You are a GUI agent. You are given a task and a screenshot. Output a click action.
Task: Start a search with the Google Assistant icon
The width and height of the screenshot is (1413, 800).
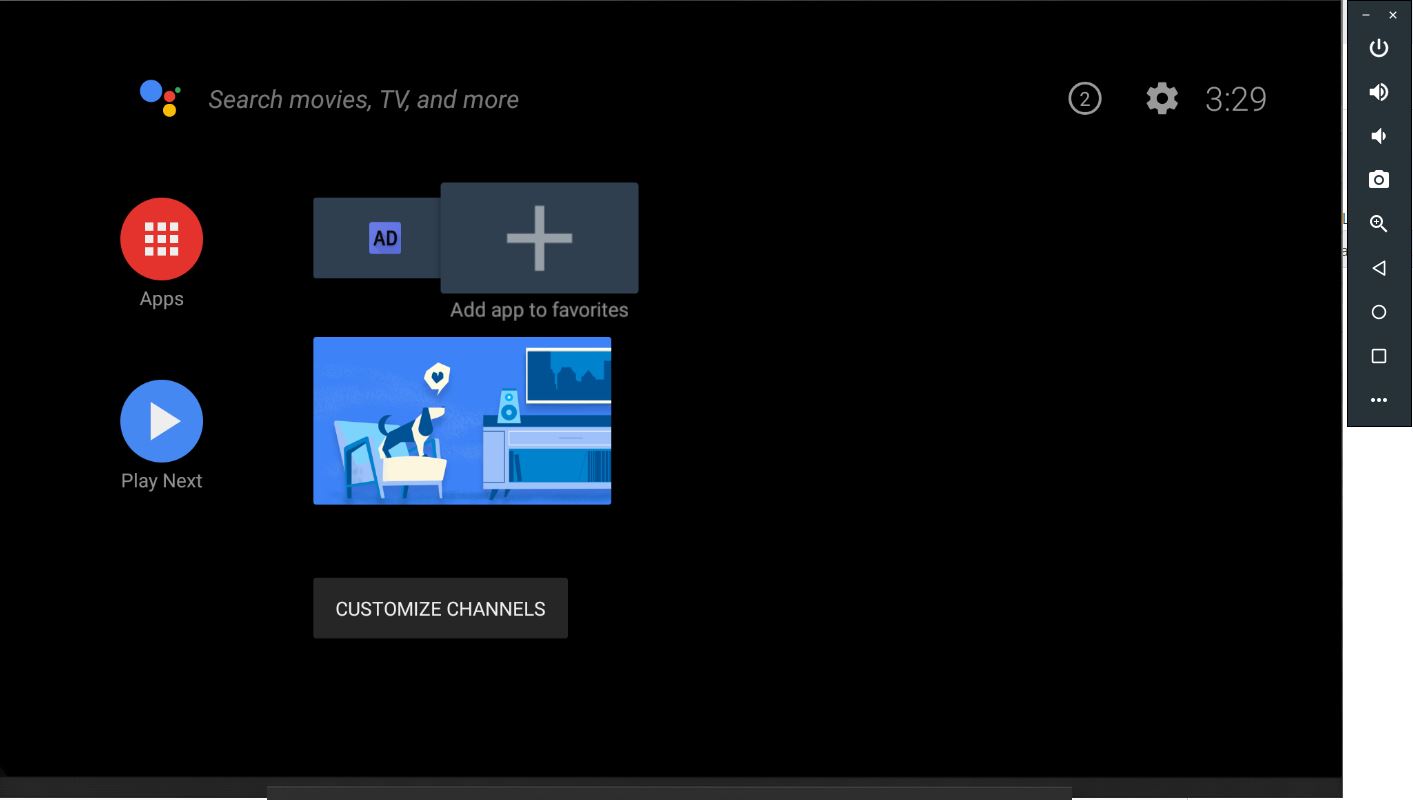tap(161, 97)
